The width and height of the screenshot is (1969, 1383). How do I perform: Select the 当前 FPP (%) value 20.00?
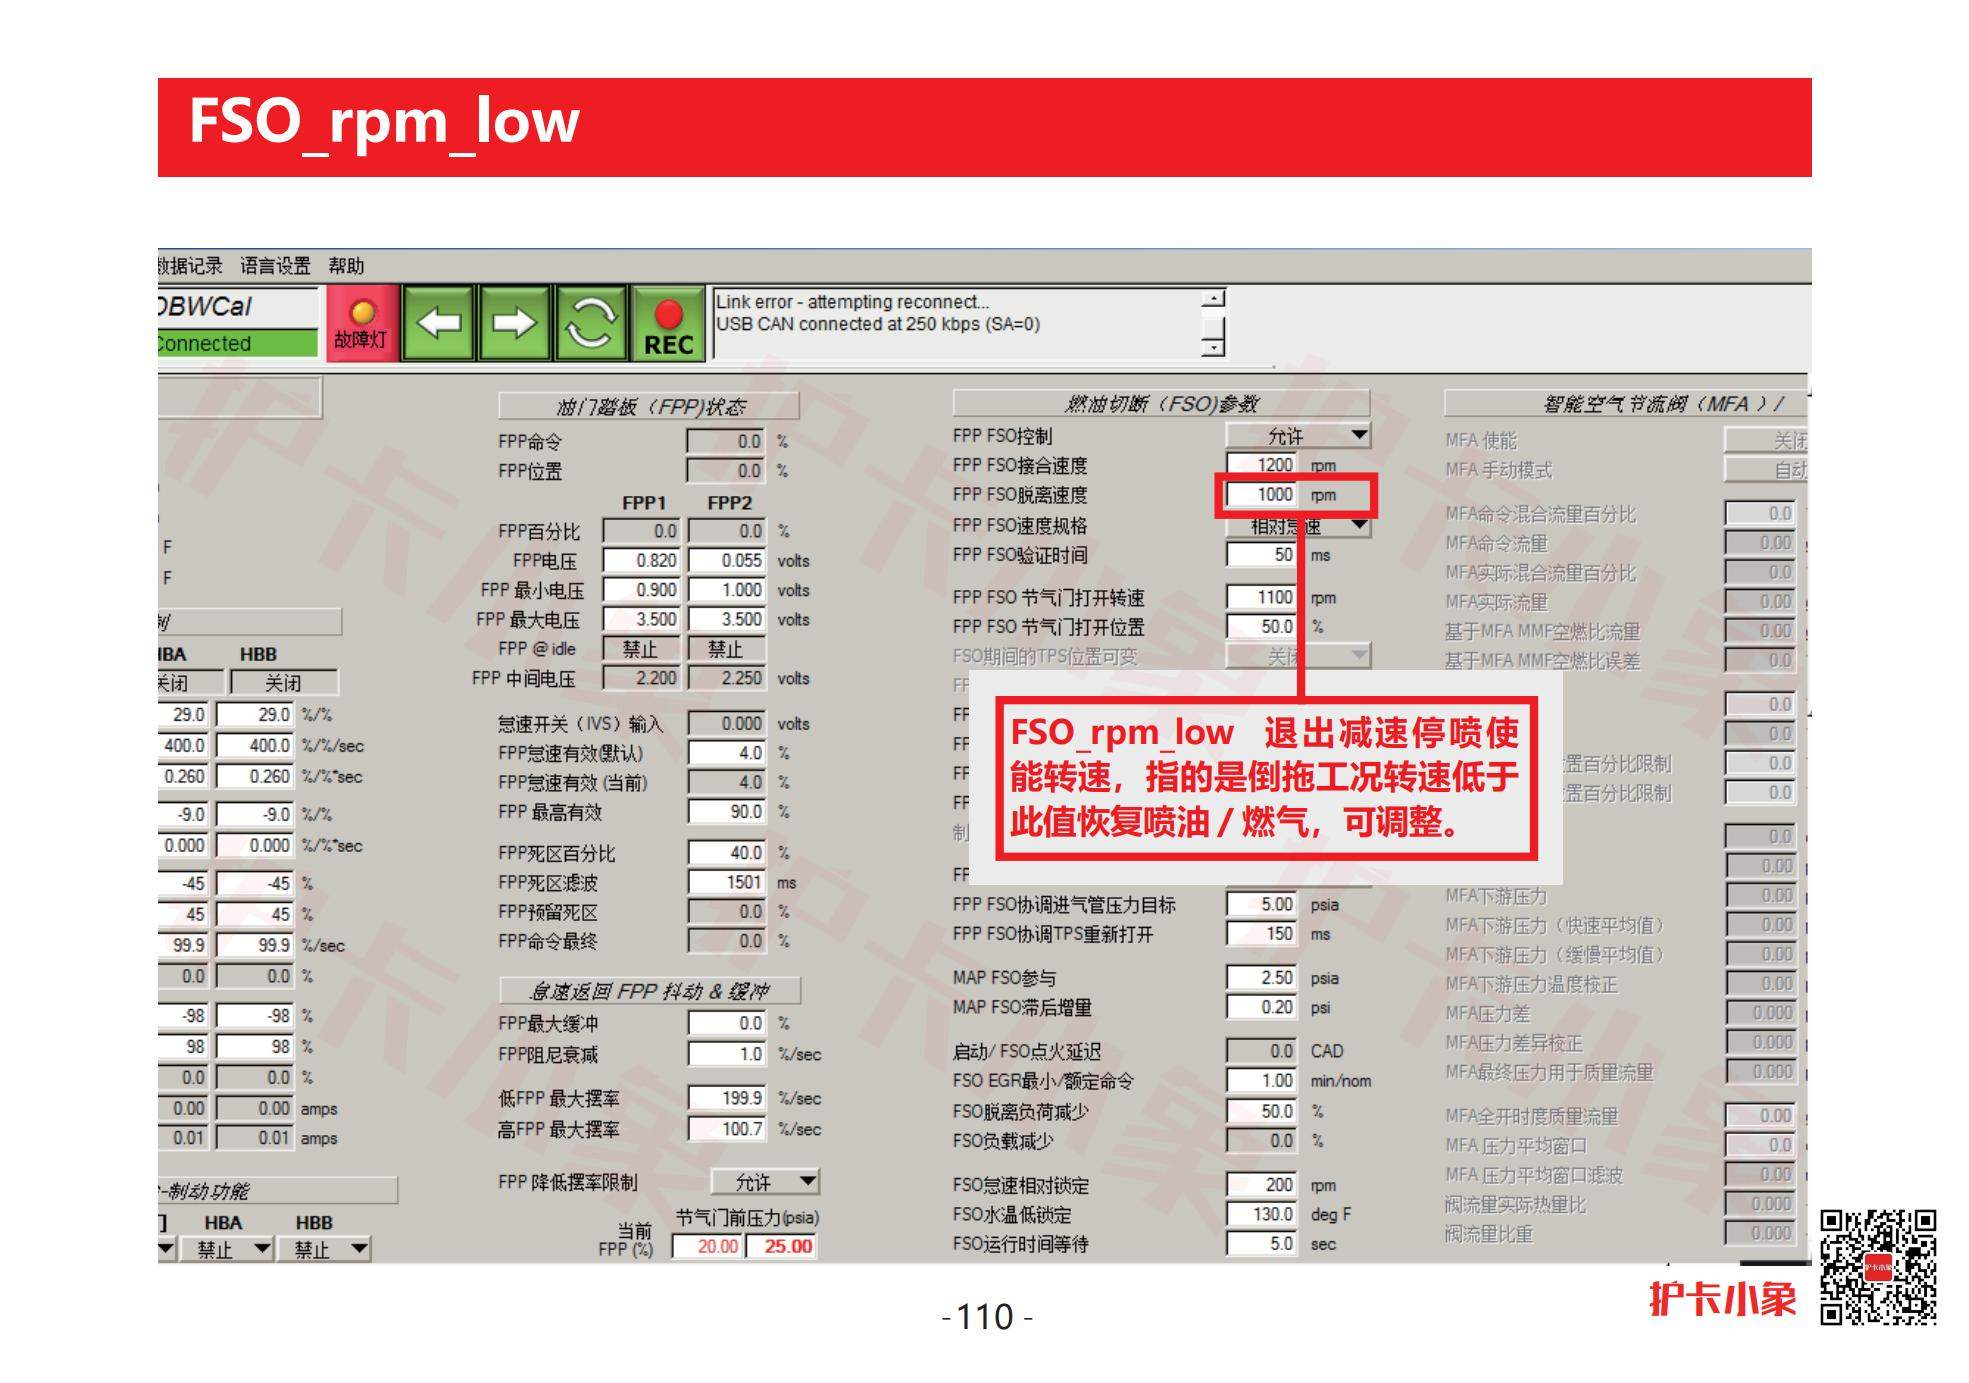click(x=708, y=1246)
